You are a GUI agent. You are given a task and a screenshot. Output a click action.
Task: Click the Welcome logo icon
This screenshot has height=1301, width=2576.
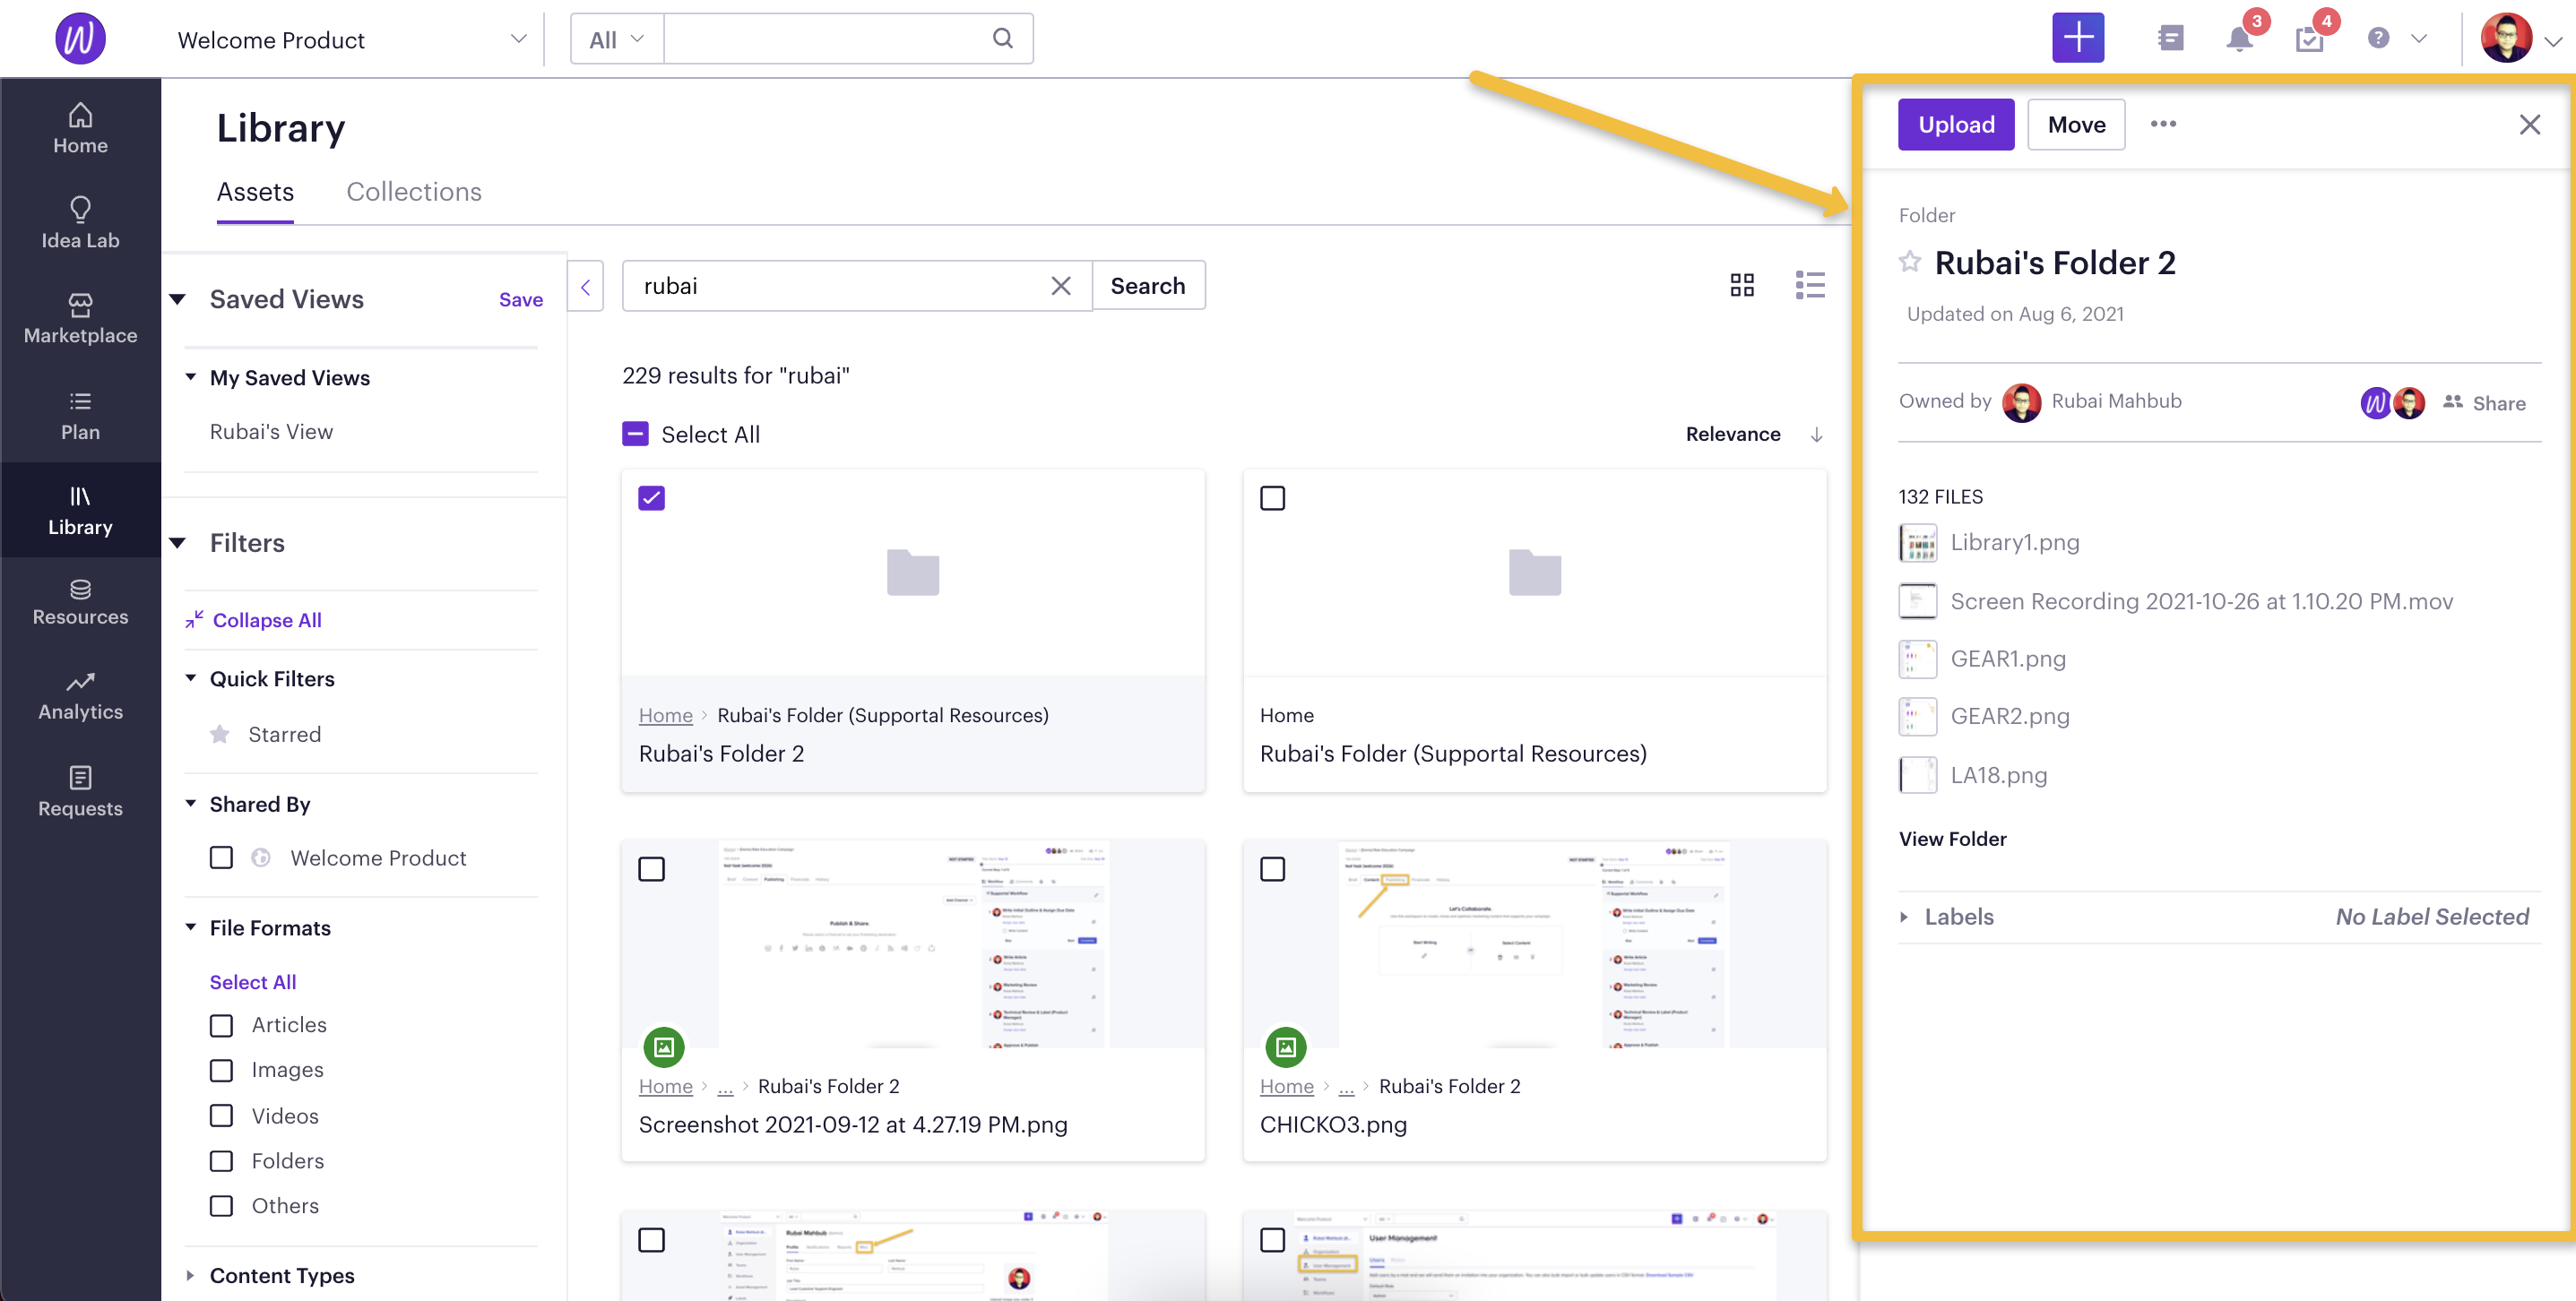[x=80, y=39]
